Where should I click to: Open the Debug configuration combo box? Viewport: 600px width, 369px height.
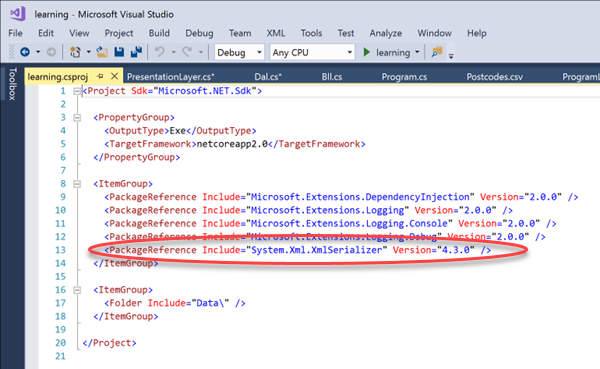239,52
